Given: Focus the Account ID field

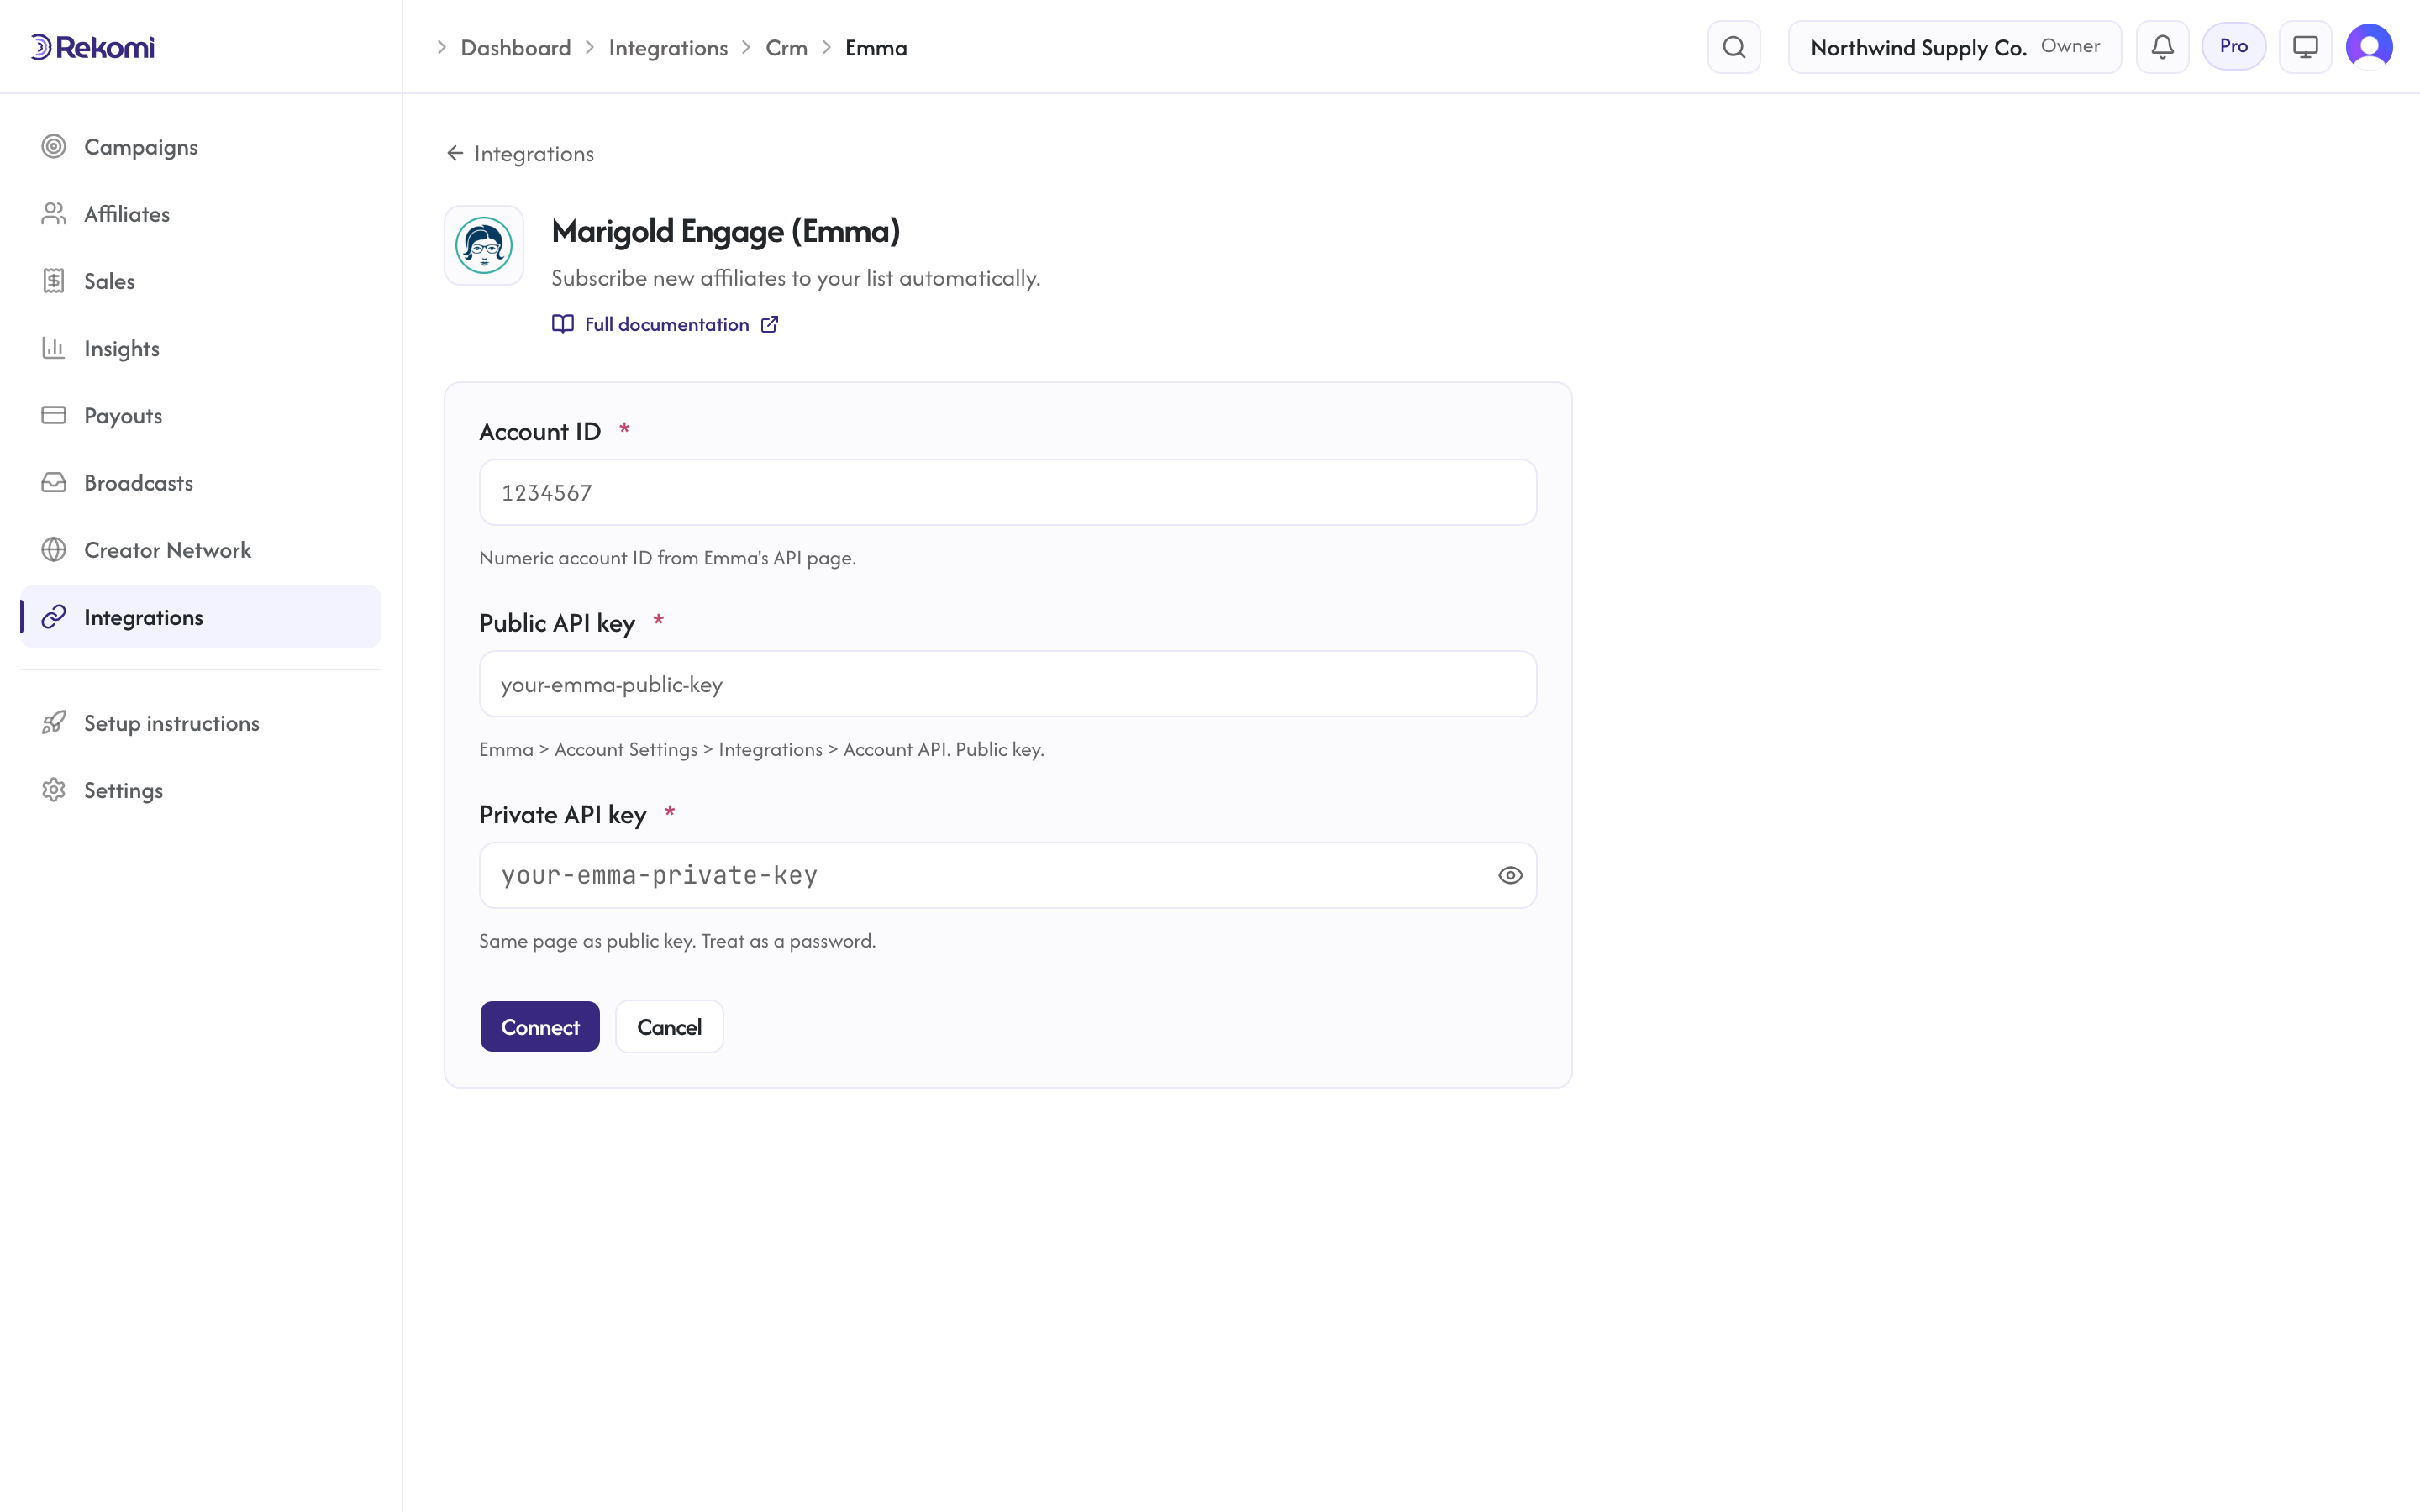Looking at the screenshot, I should [x=1008, y=492].
